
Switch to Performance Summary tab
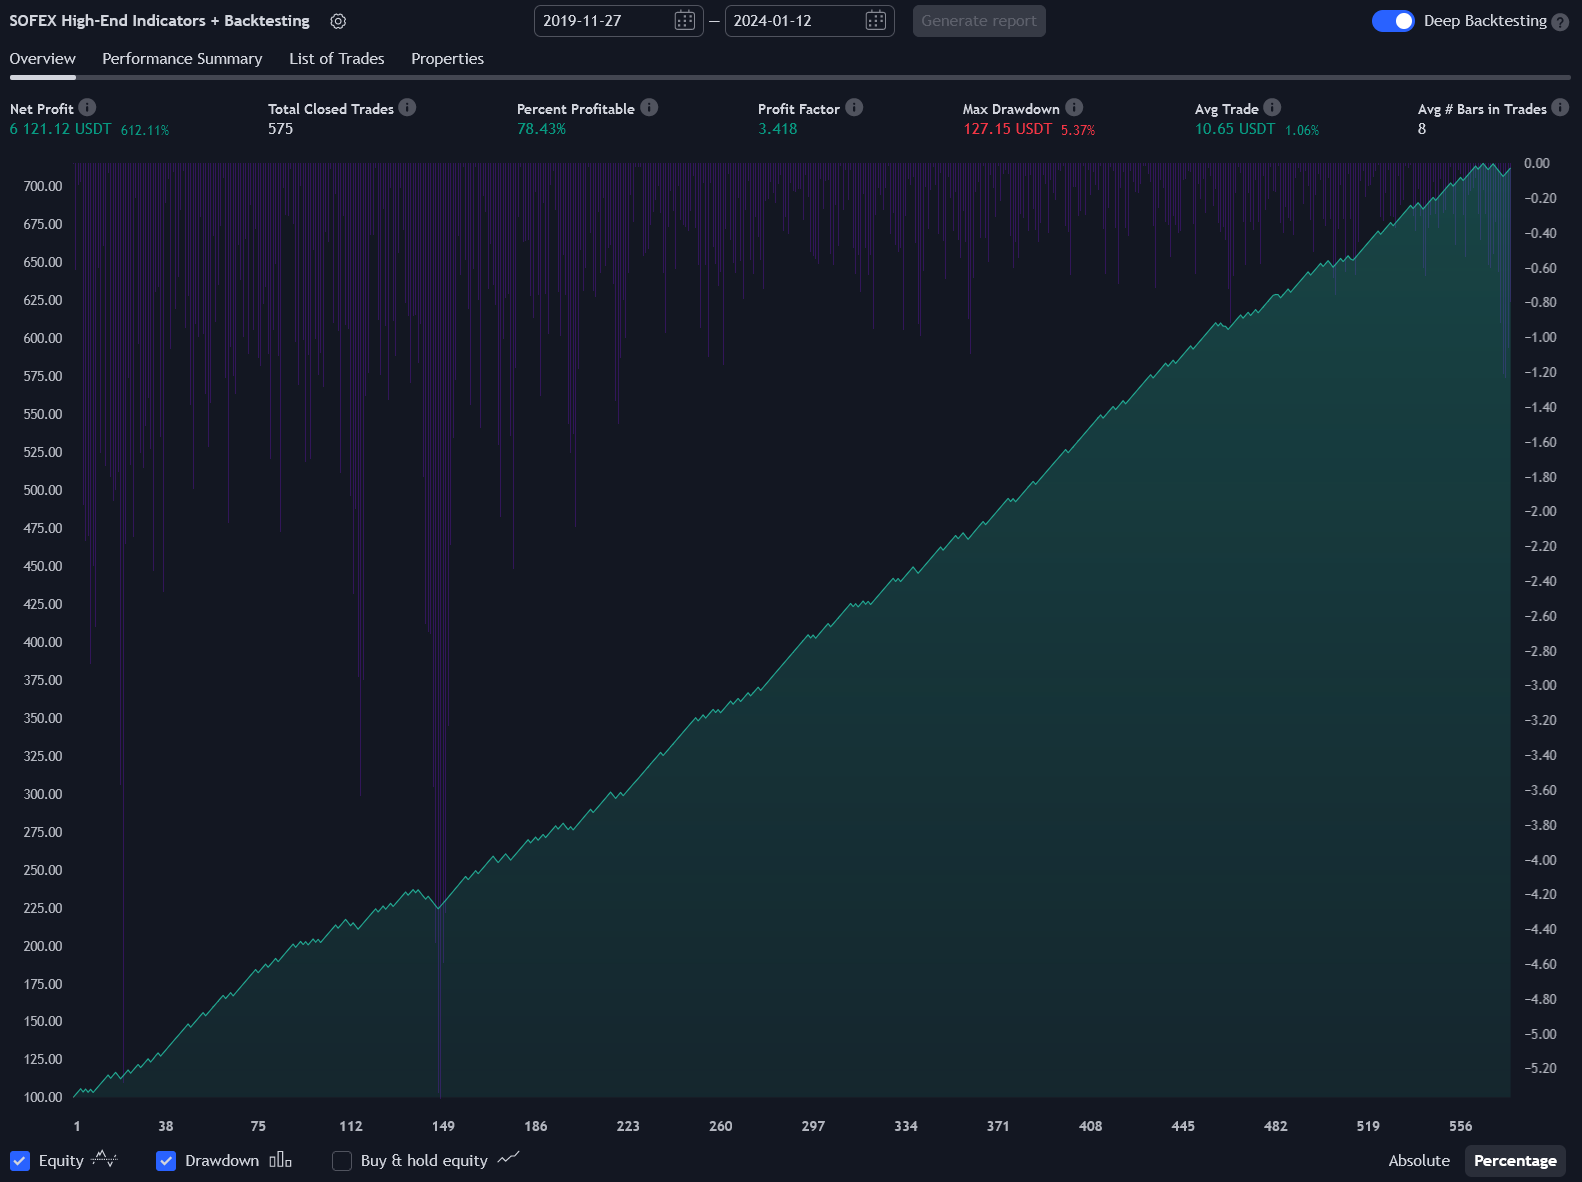[x=182, y=59]
